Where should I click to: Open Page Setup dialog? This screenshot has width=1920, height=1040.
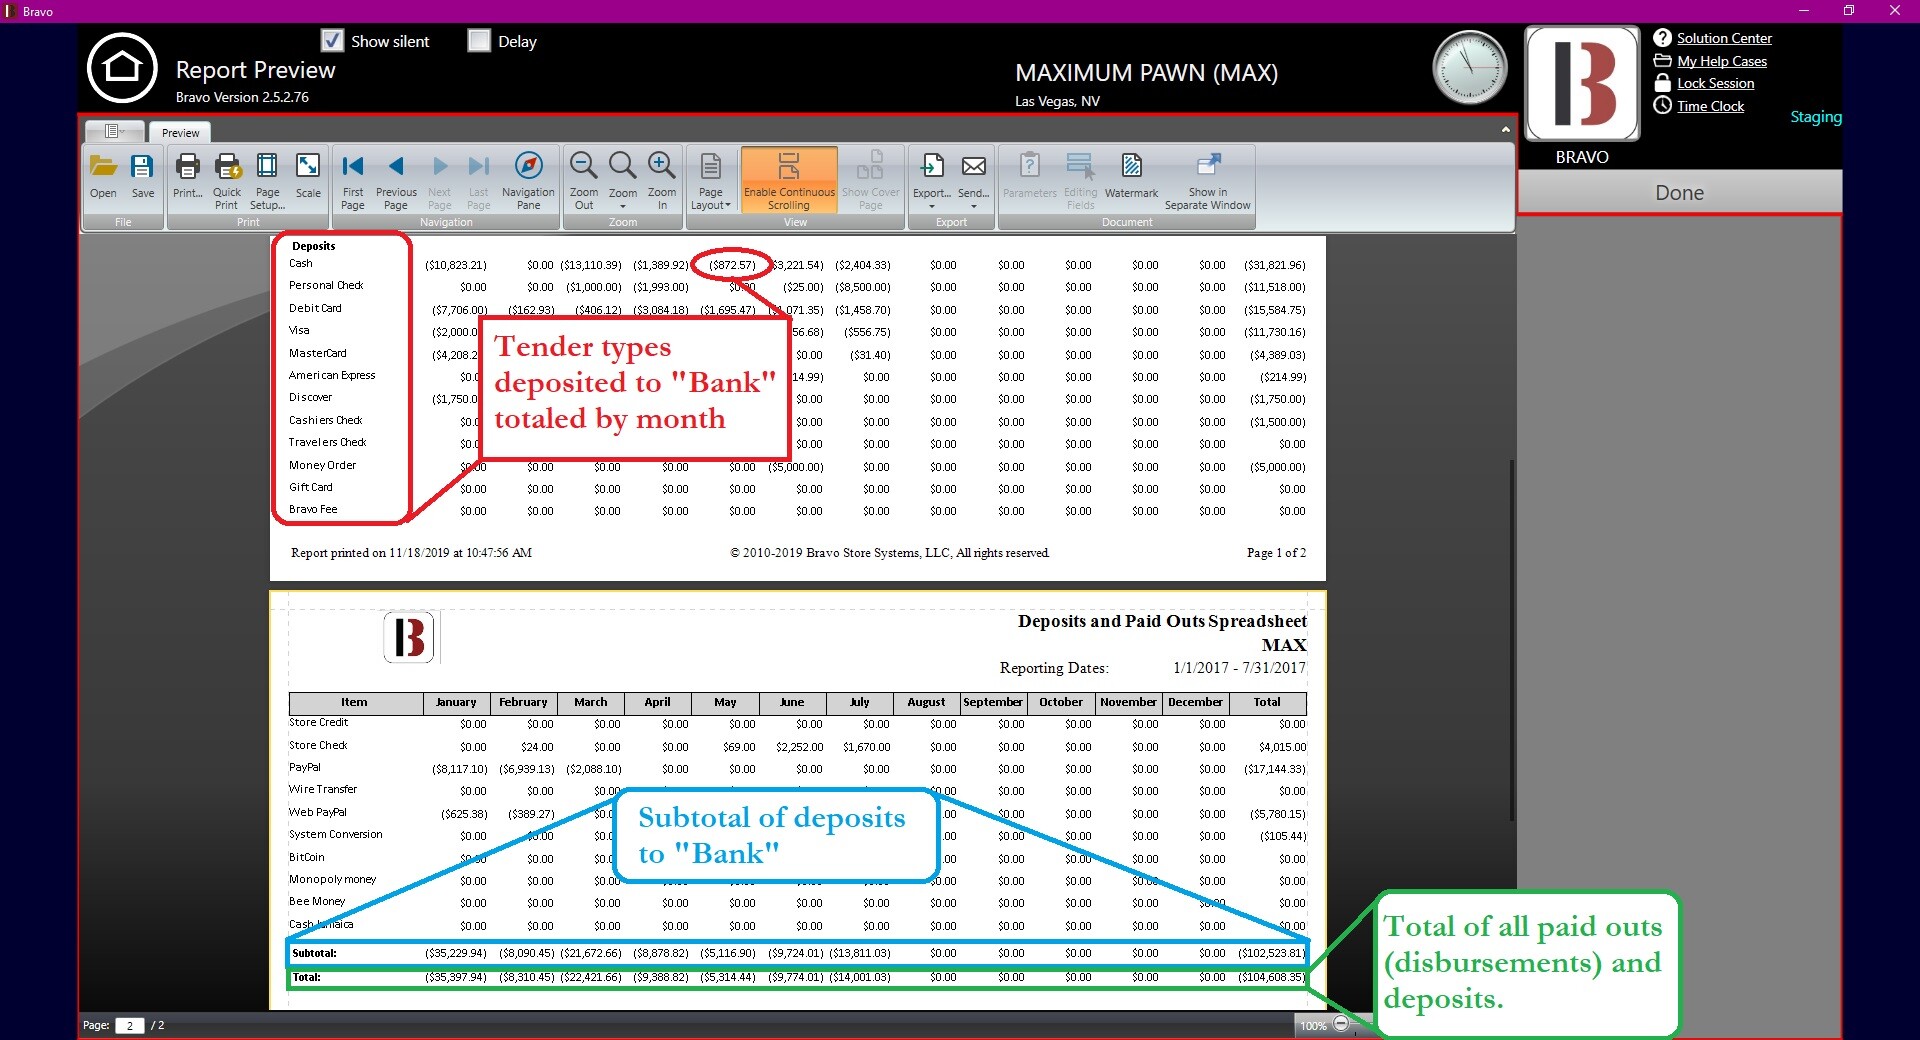[x=267, y=180]
